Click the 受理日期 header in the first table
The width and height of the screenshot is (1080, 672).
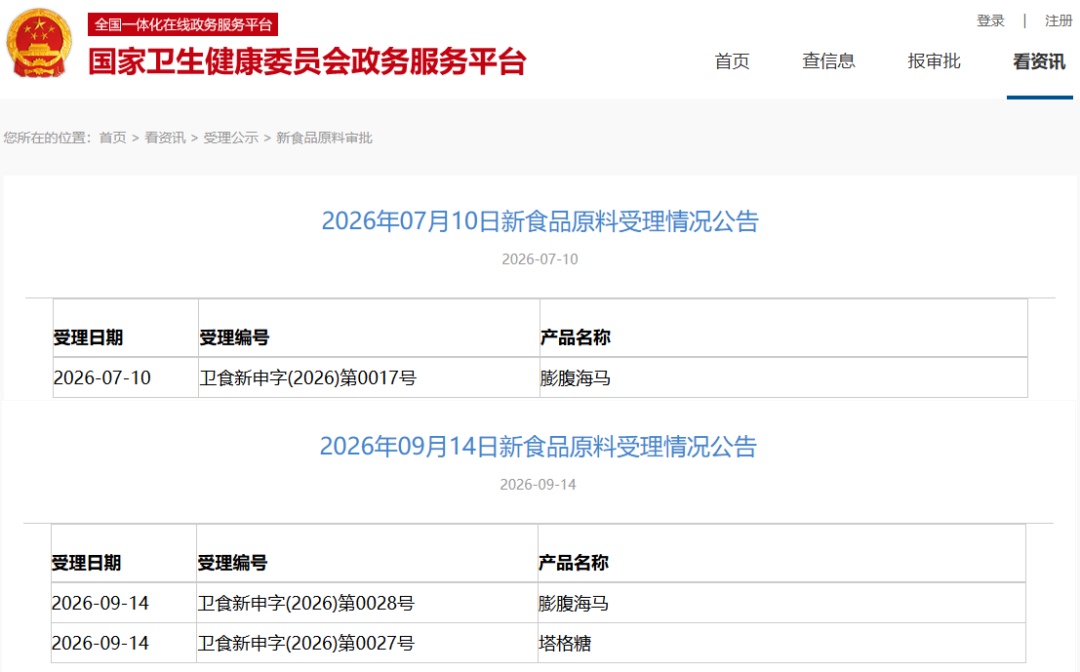(88, 337)
